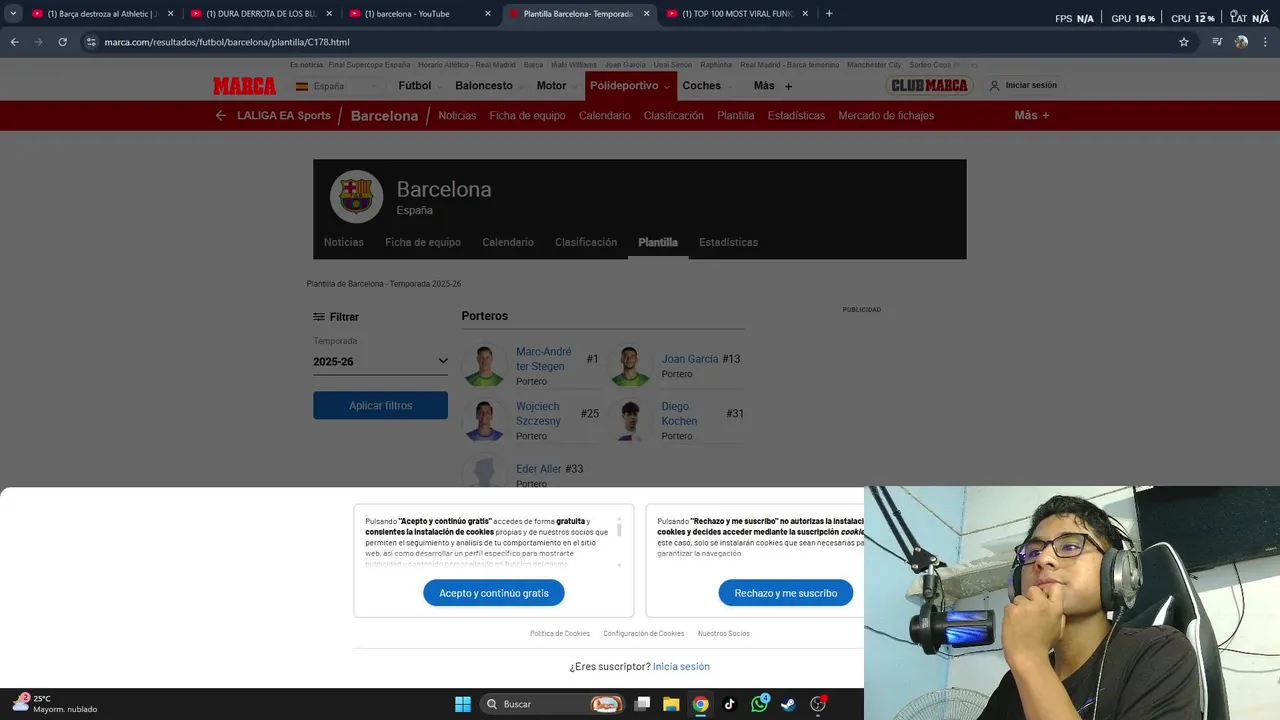Open WhatsApp from the taskbar

pos(760,704)
